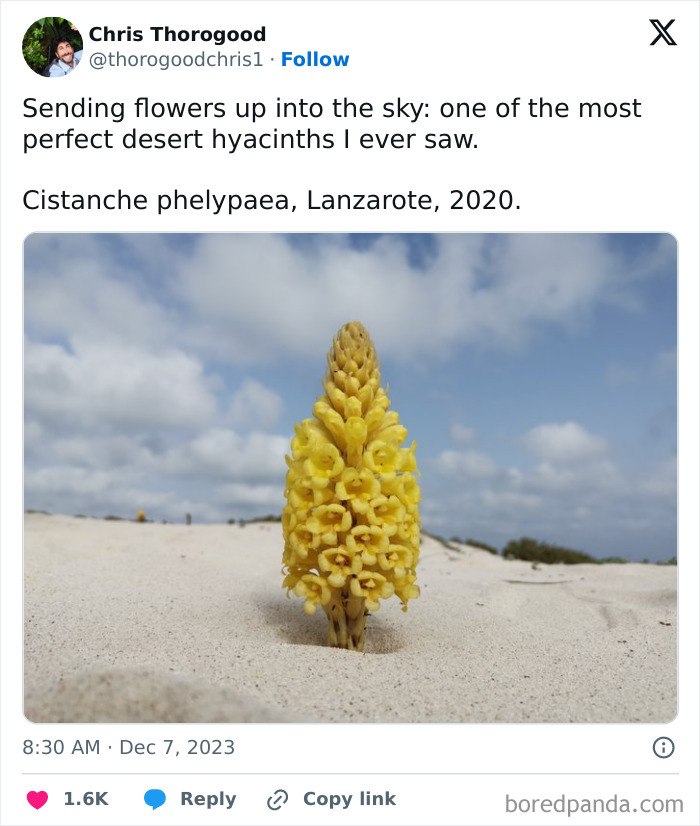This screenshot has width=700, height=826.
Task: Open the tweet info circle icon
Action: [662, 747]
